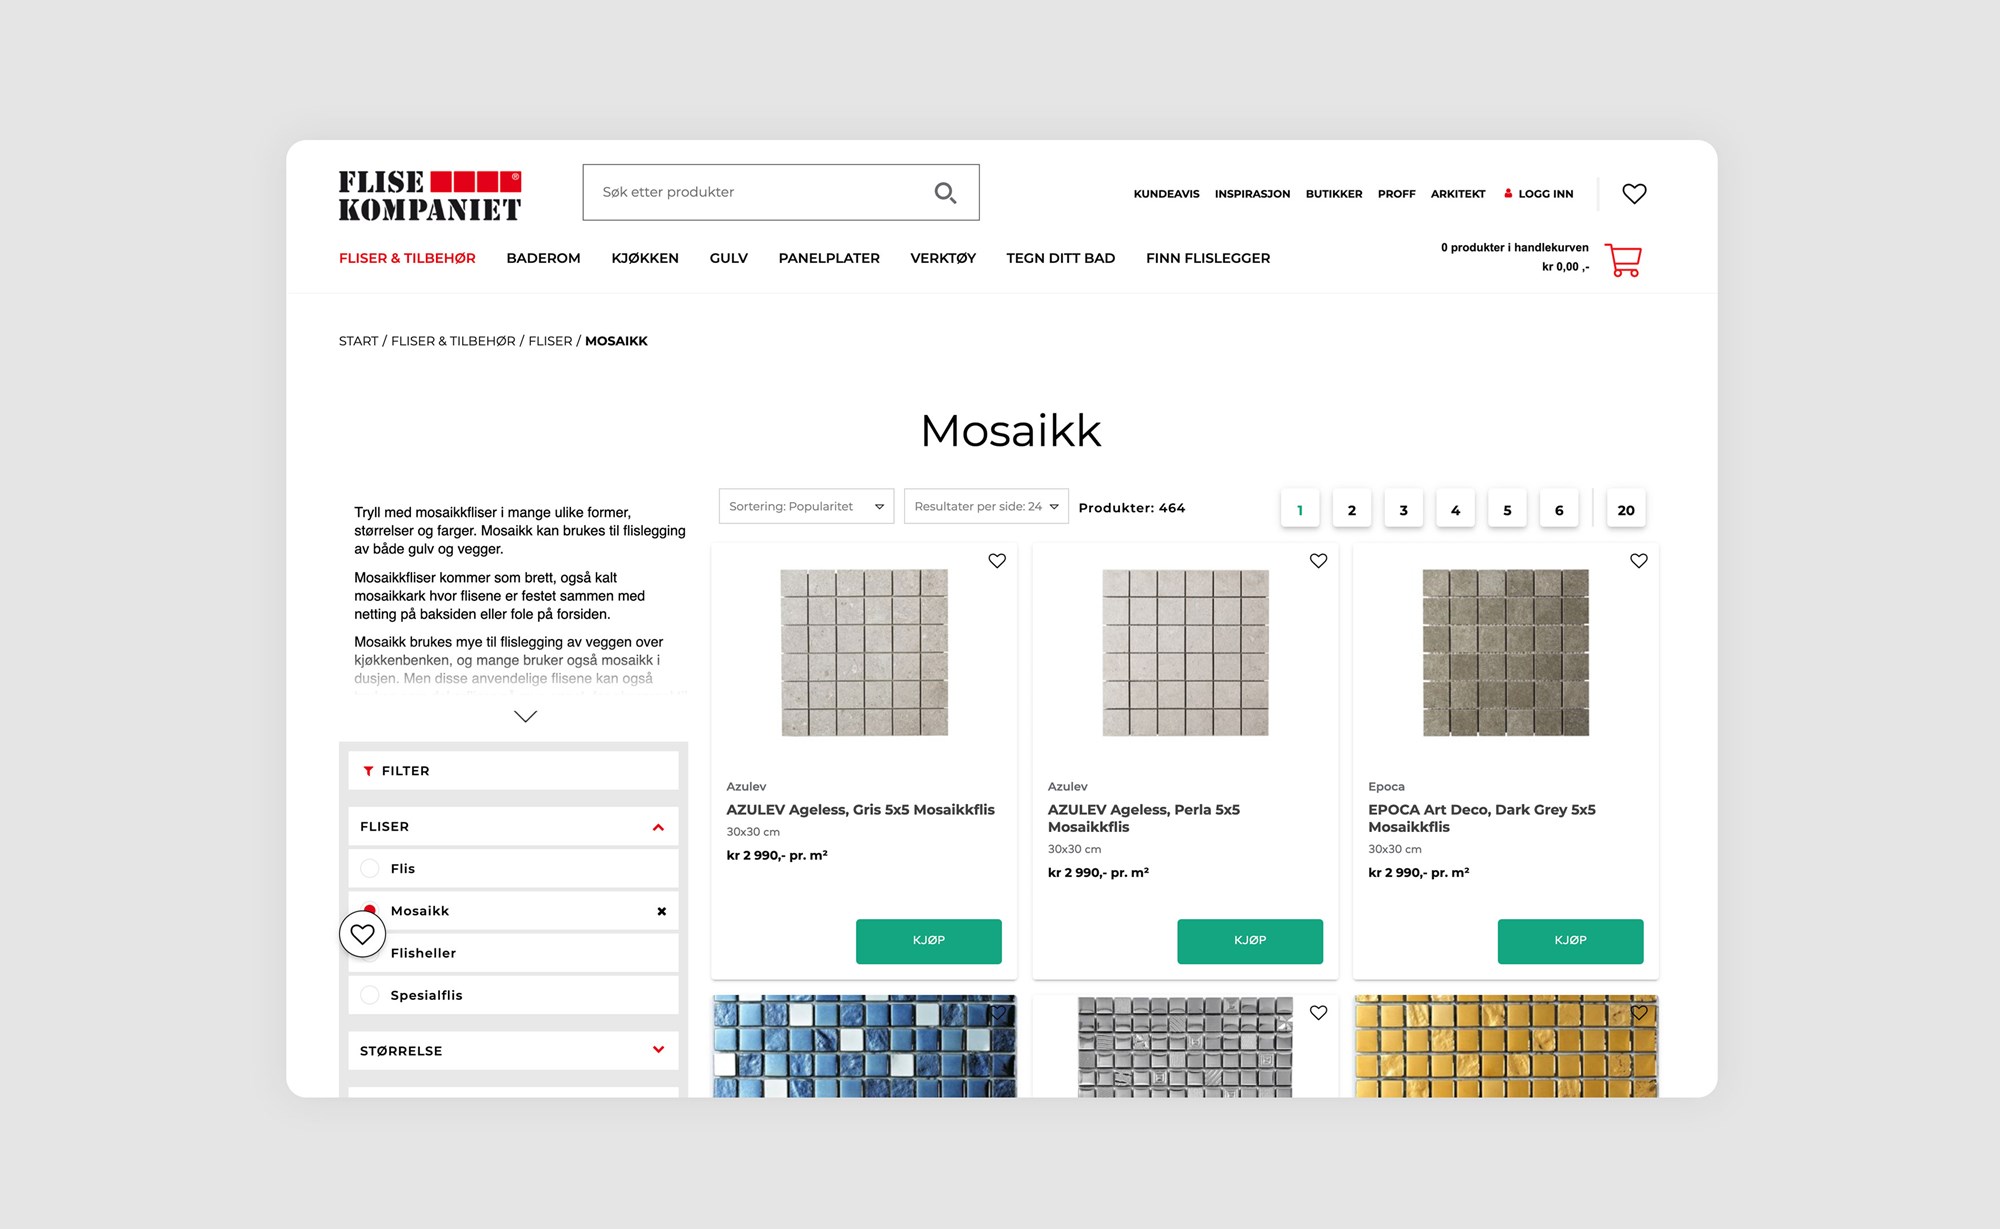Remove the Mosaikk filter with the x

point(661,911)
